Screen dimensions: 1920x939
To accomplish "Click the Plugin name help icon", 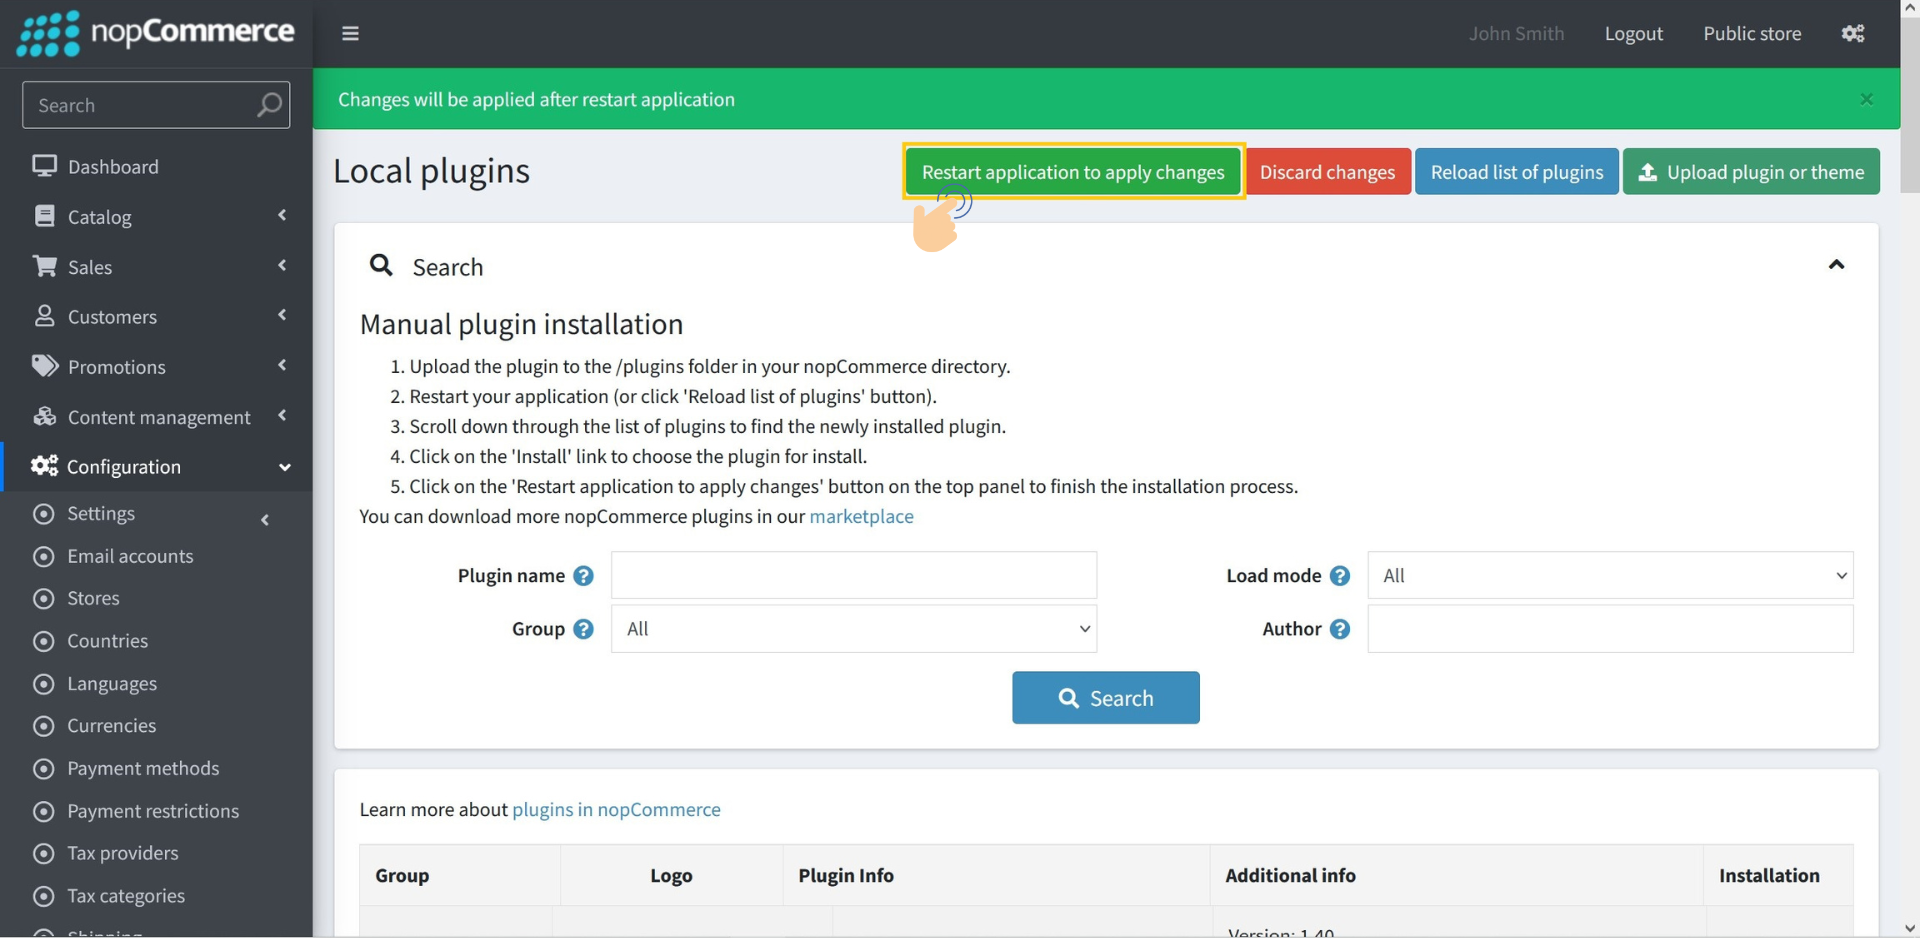I will click(584, 576).
